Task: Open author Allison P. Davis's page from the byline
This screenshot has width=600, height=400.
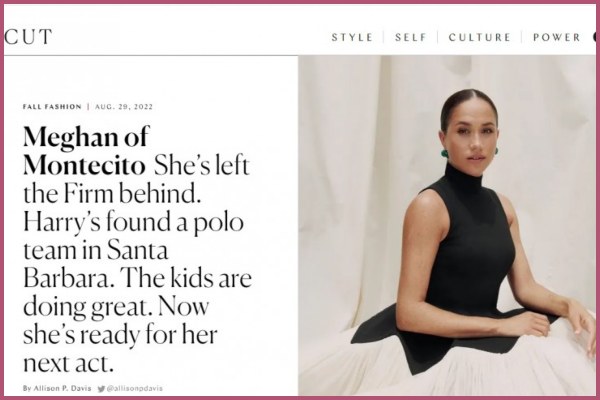Action: click(x=57, y=389)
